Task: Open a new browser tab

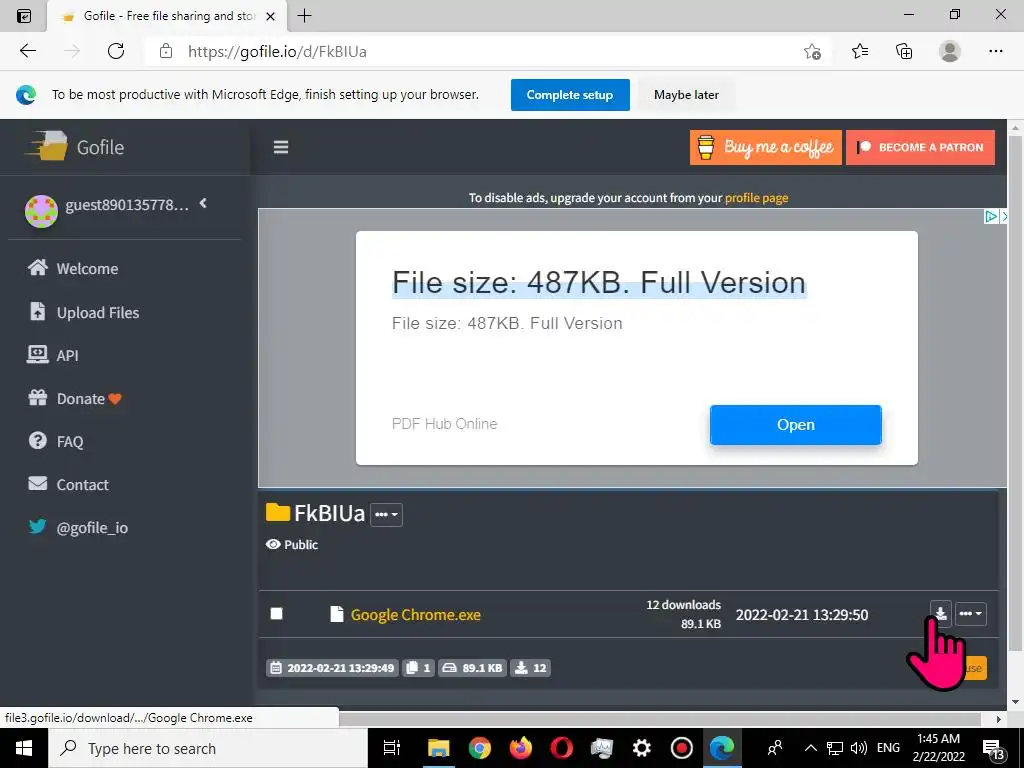Action: tap(304, 16)
